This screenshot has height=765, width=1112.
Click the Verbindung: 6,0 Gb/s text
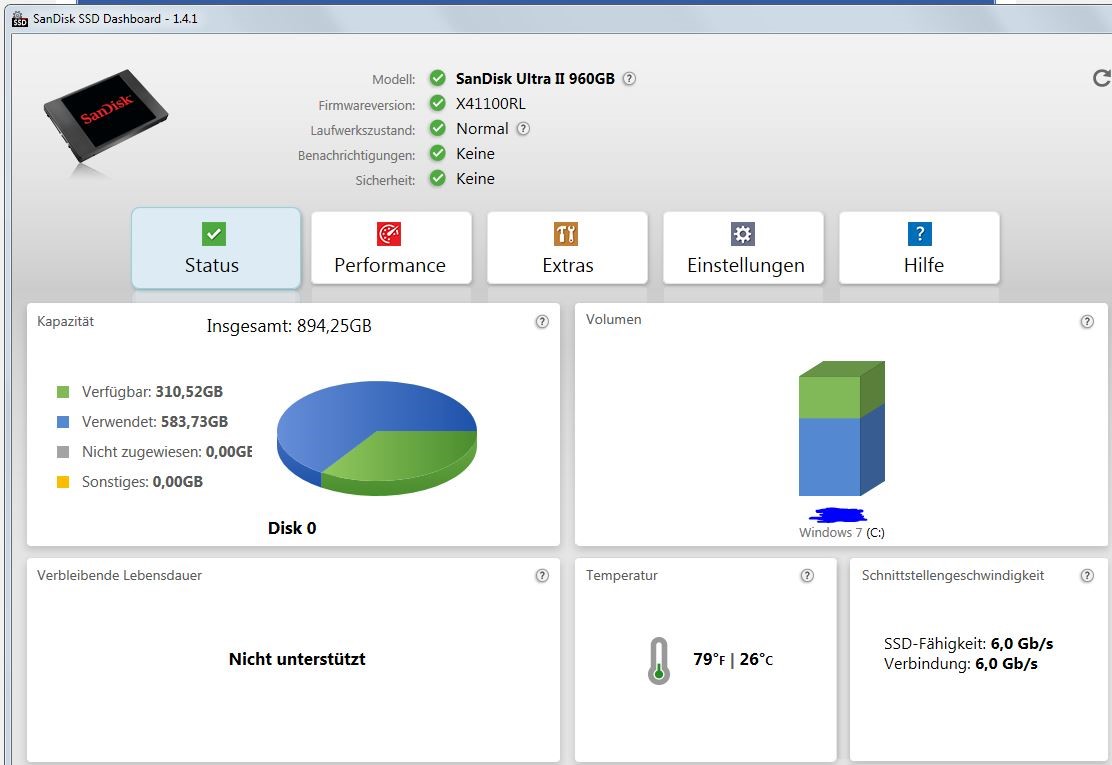961,664
